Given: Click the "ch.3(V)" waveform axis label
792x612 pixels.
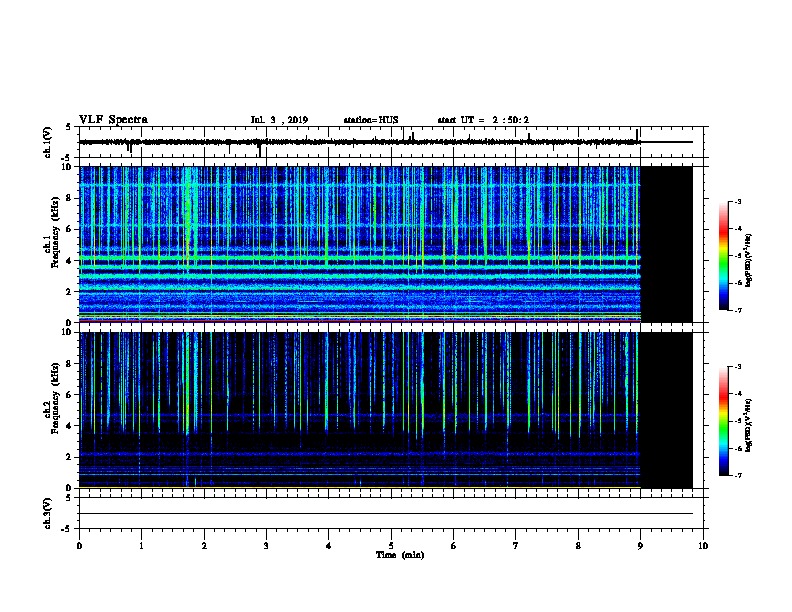Looking at the screenshot, I should (47, 513).
